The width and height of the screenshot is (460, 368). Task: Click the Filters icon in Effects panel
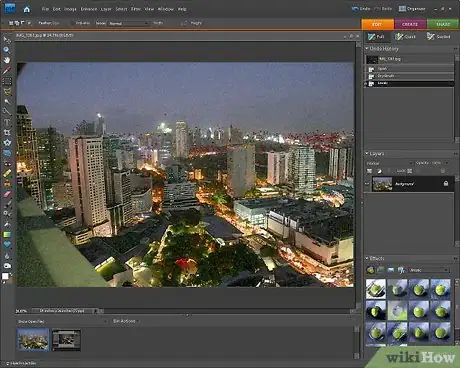pyautogui.click(x=370, y=270)
